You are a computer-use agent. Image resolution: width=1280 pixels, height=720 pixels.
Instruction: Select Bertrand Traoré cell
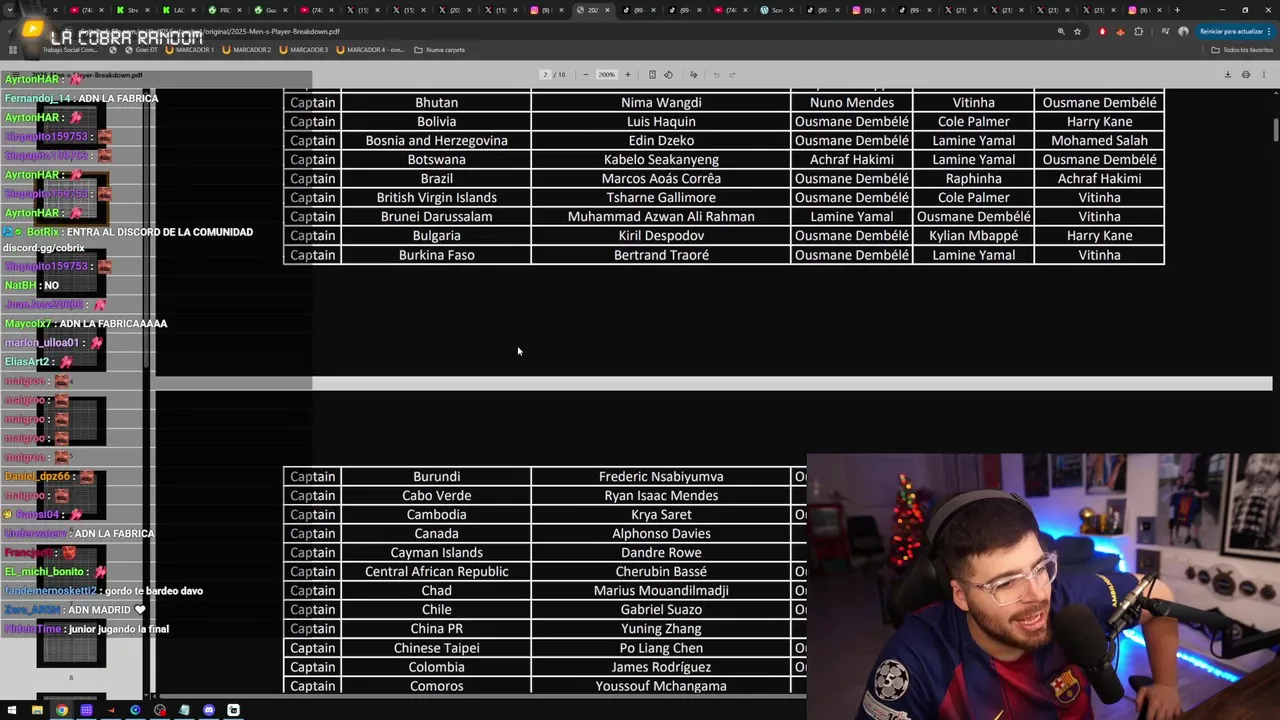tap(661, 255)
